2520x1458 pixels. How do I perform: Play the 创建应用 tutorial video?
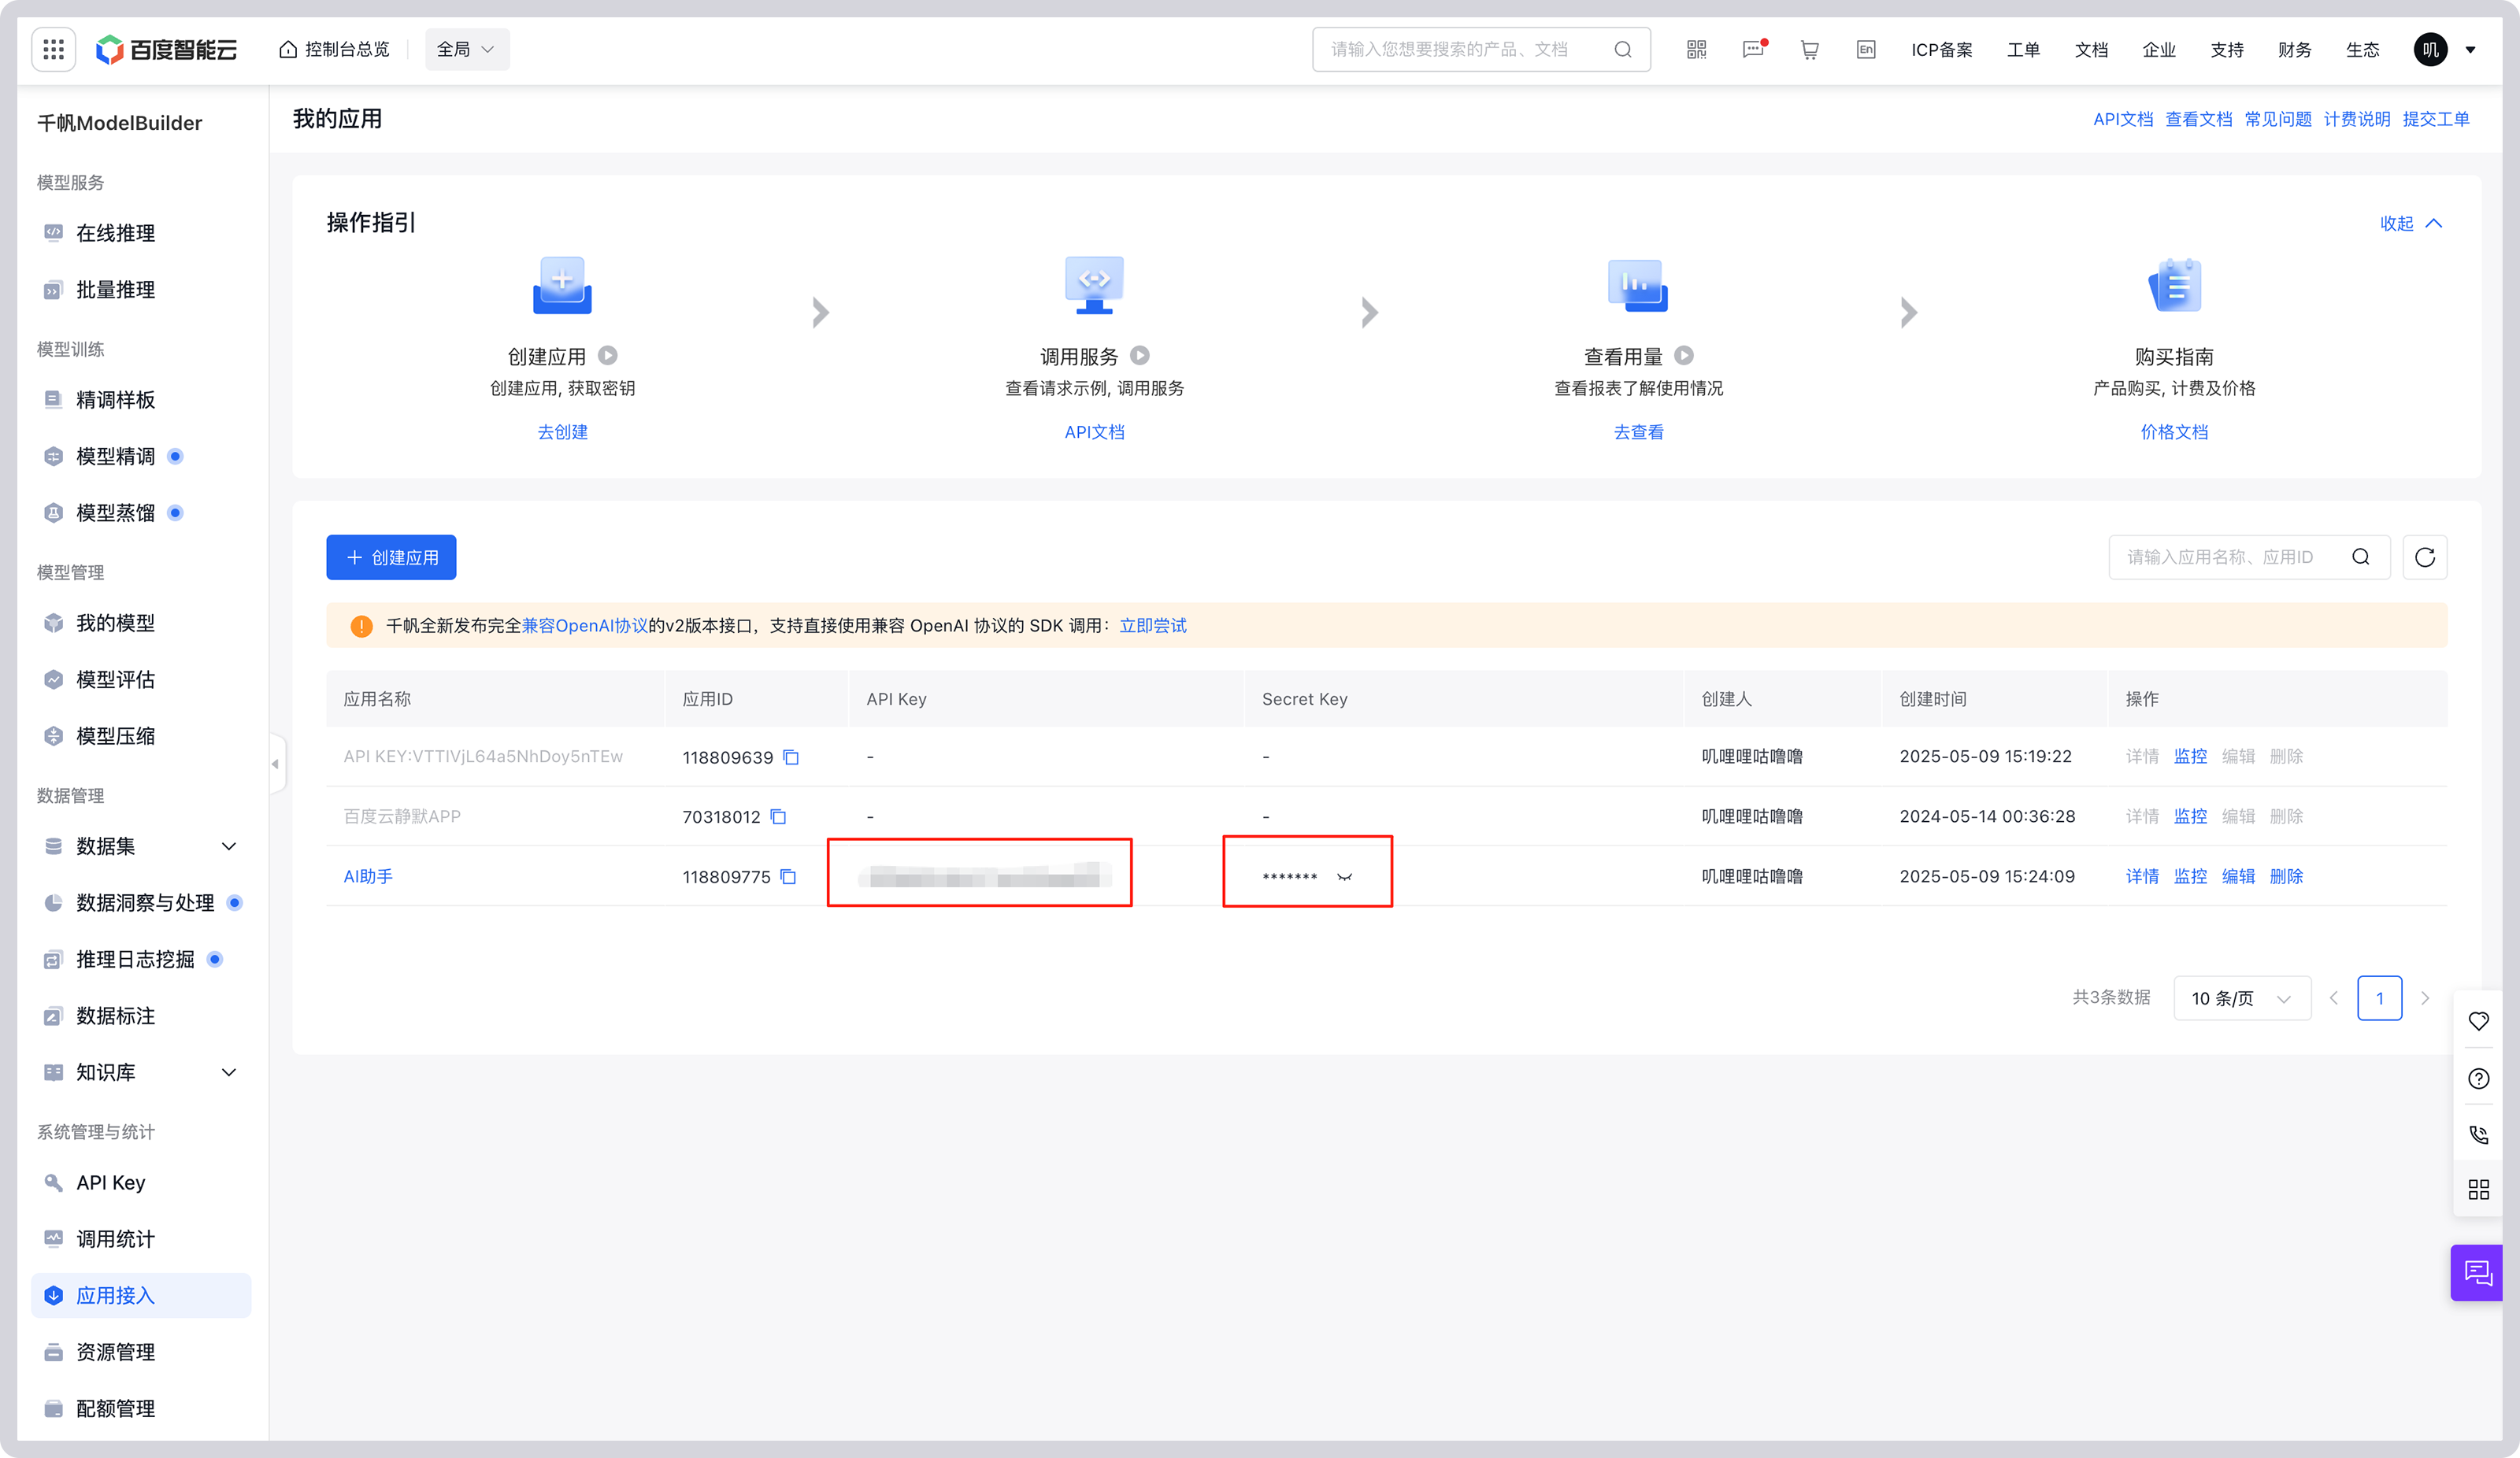click(x=608, y=356)
